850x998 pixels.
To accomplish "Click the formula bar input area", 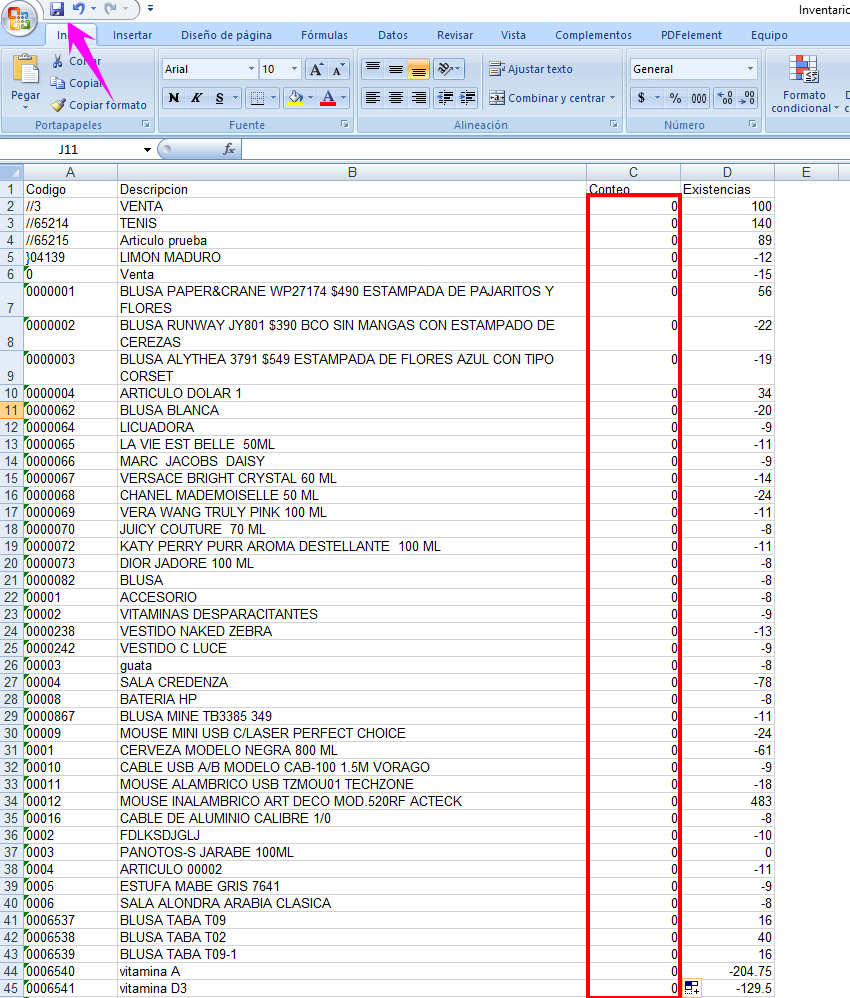I will click(x=545, y=150).
